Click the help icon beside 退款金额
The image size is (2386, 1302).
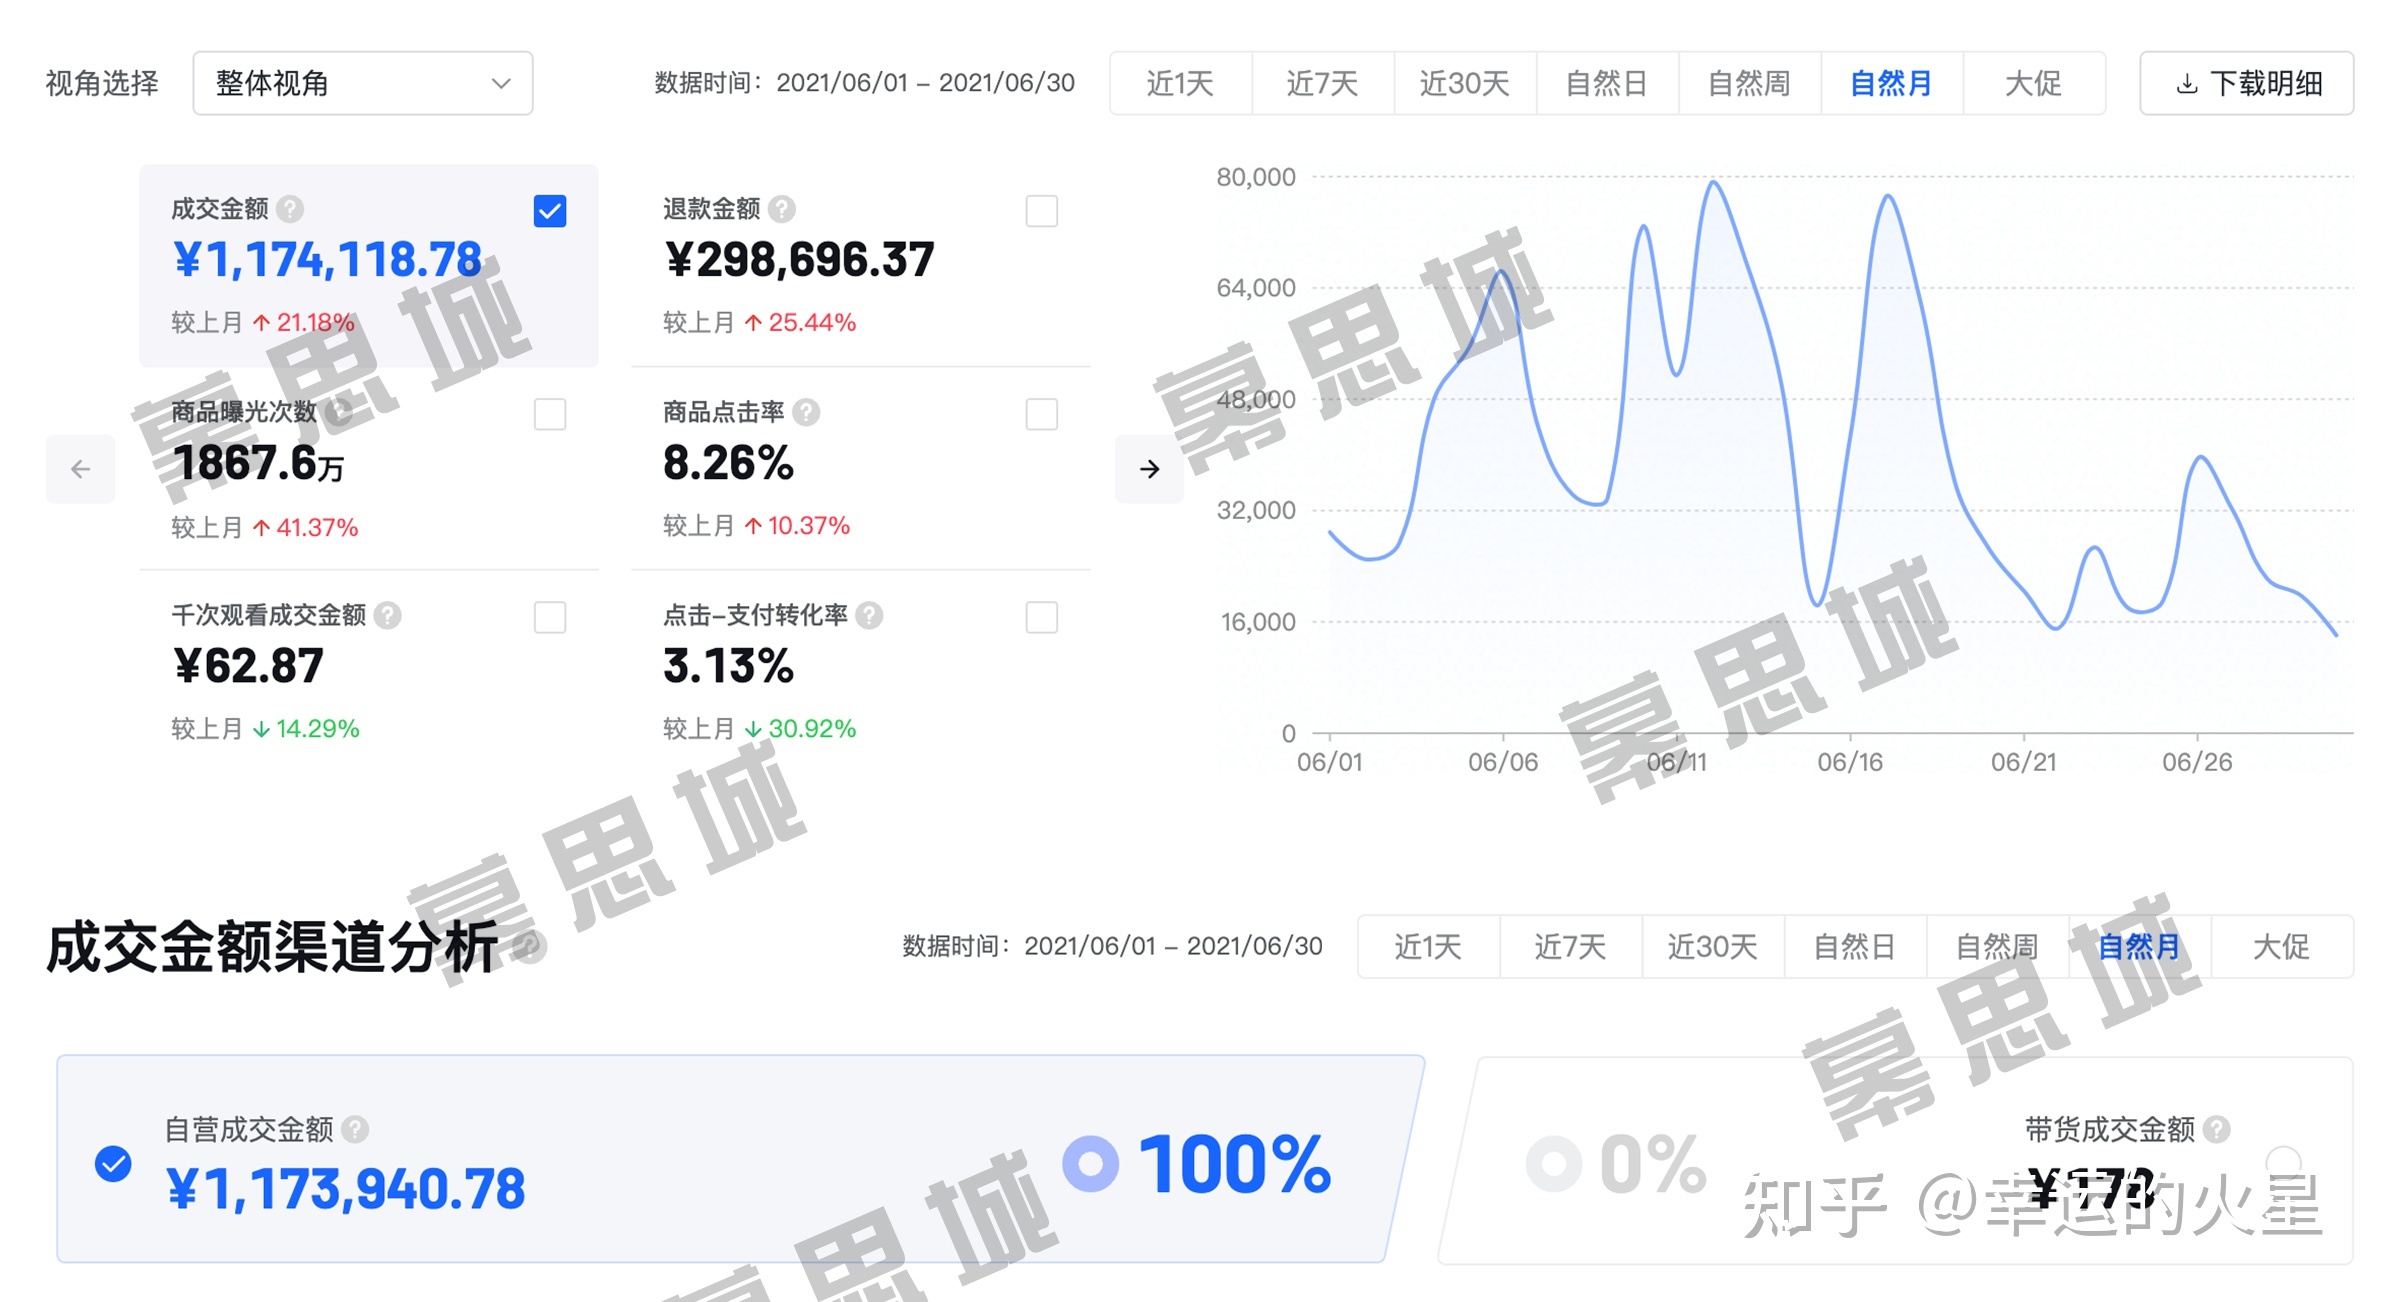(x=783, y=210)
